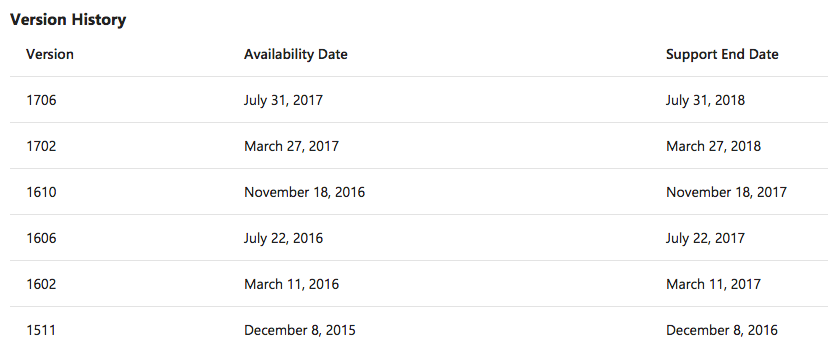Click support end date March 27, 2018
The image size is (828, 361).
click(713, 146)
